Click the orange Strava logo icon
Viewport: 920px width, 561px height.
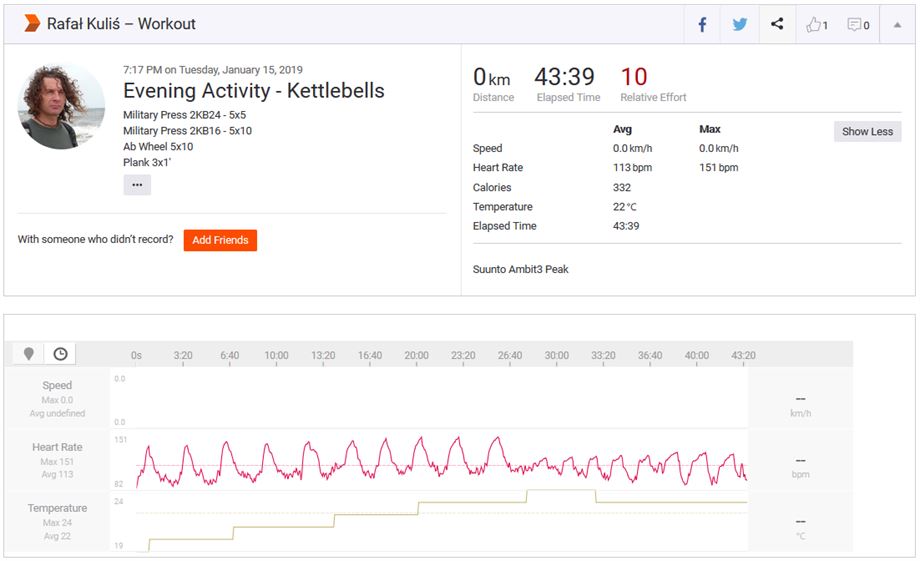click(x=32, y=24)
